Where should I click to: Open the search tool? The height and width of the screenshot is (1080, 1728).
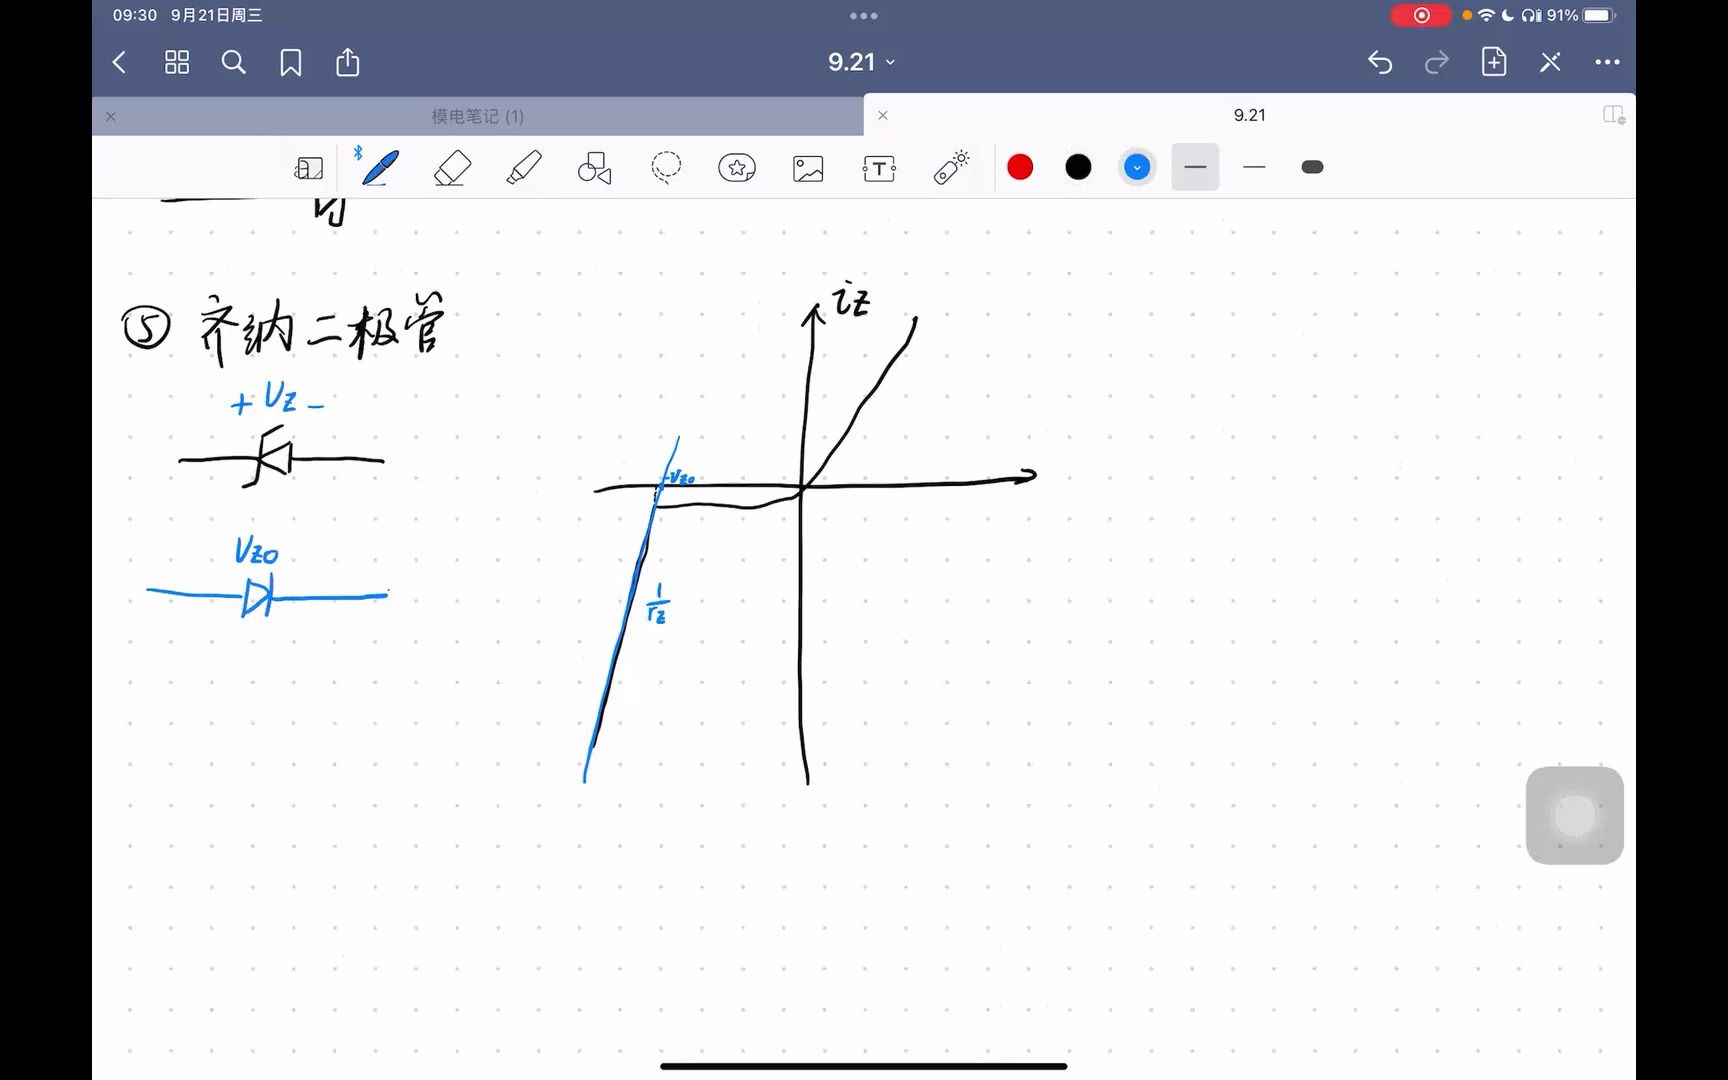pos(234,63)
